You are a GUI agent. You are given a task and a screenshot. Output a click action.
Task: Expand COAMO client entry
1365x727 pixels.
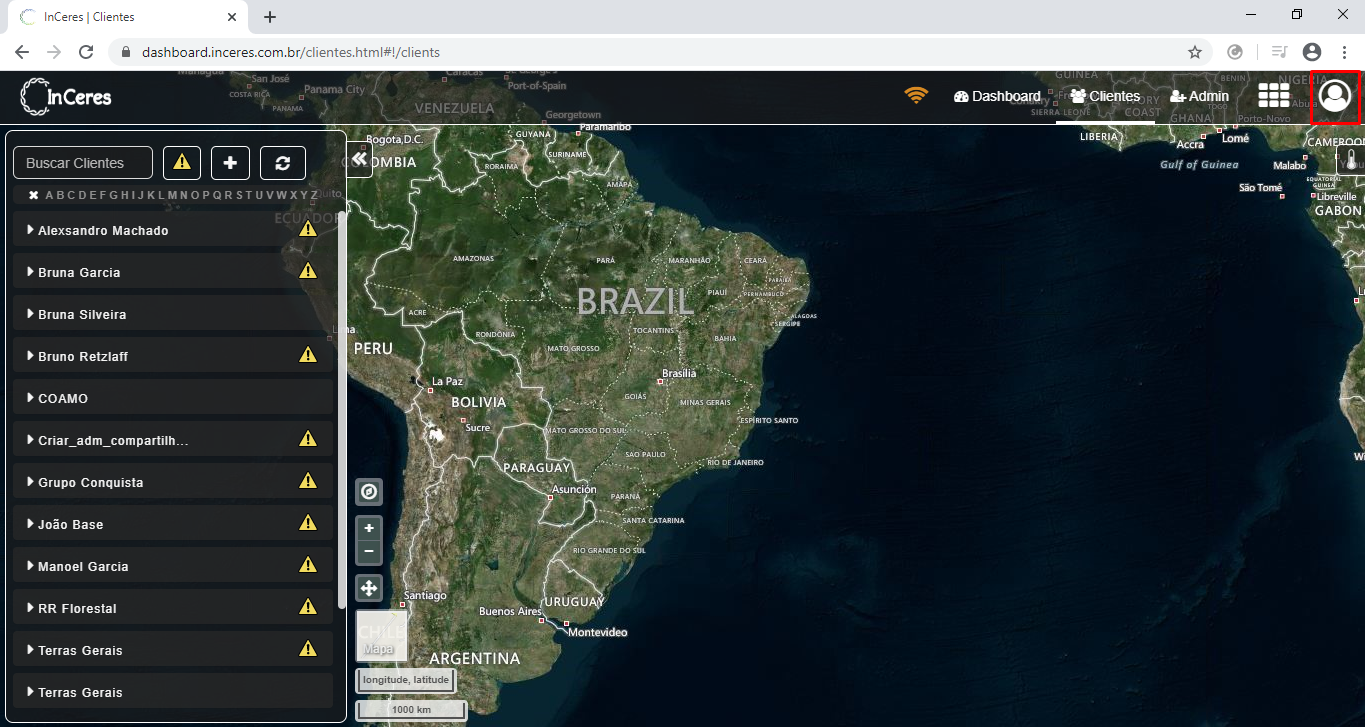click(x=31, y=398)
